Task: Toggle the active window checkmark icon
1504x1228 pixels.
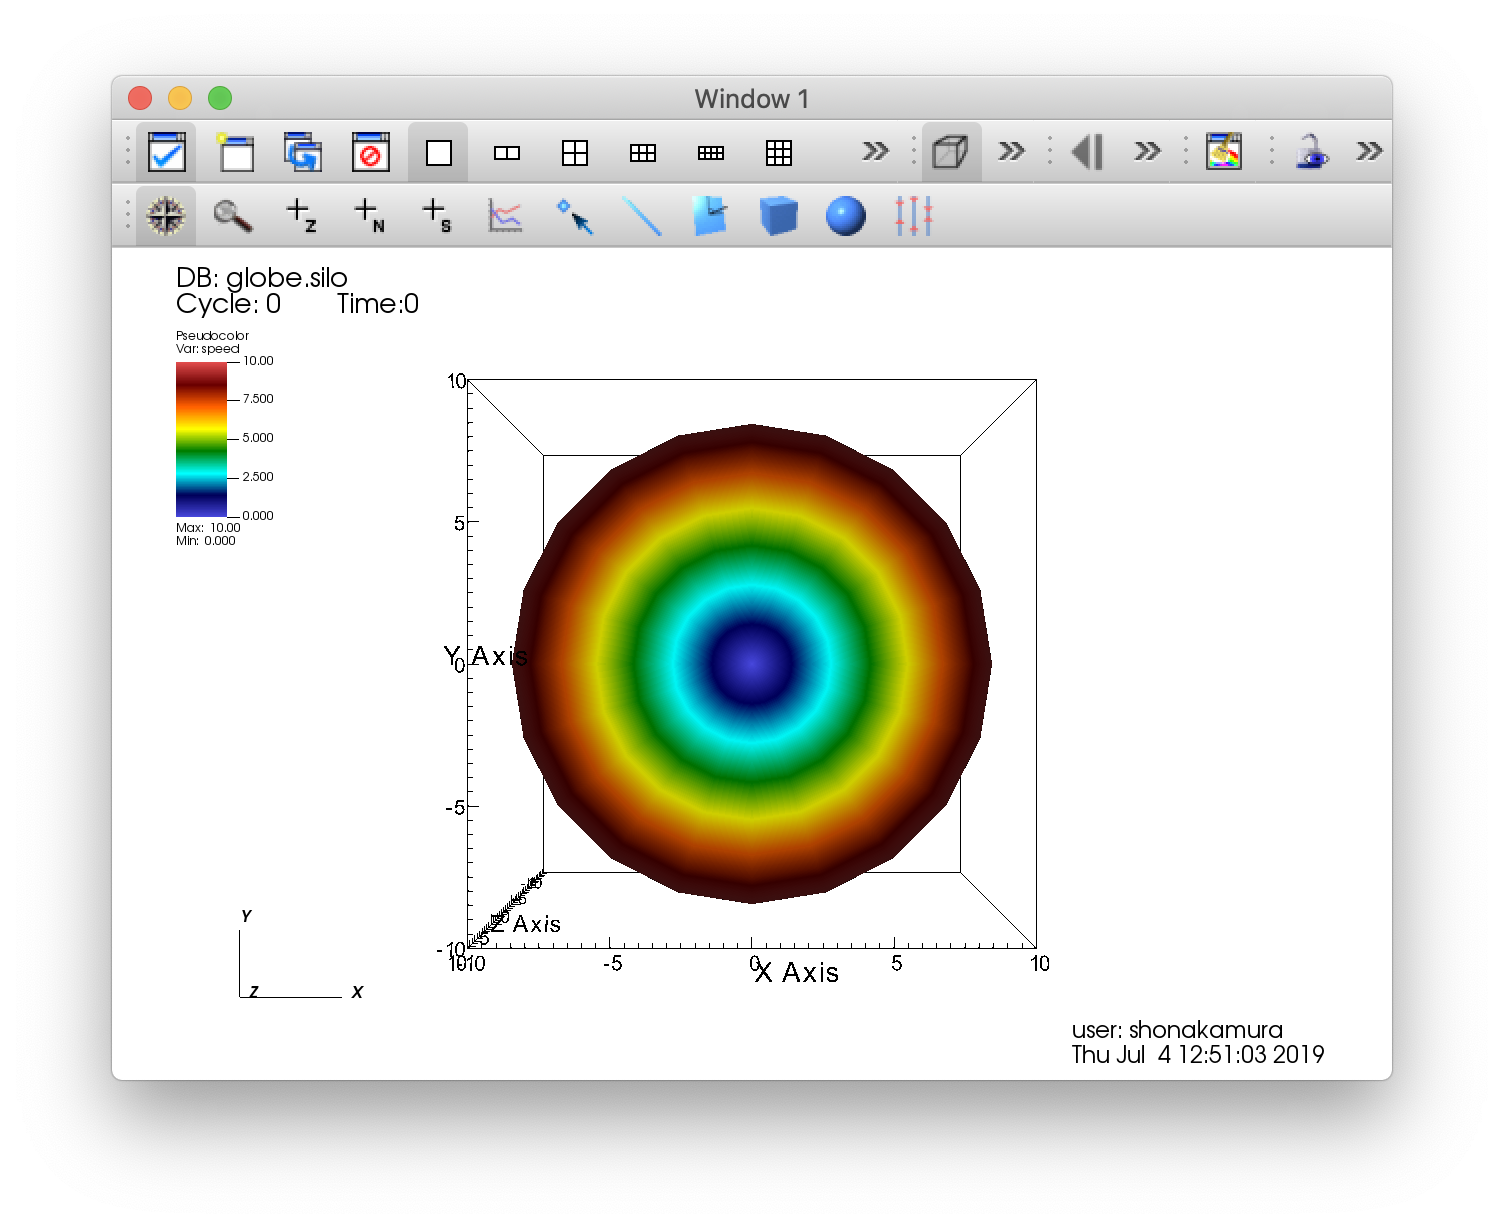Action: click(x=166, y=152)
